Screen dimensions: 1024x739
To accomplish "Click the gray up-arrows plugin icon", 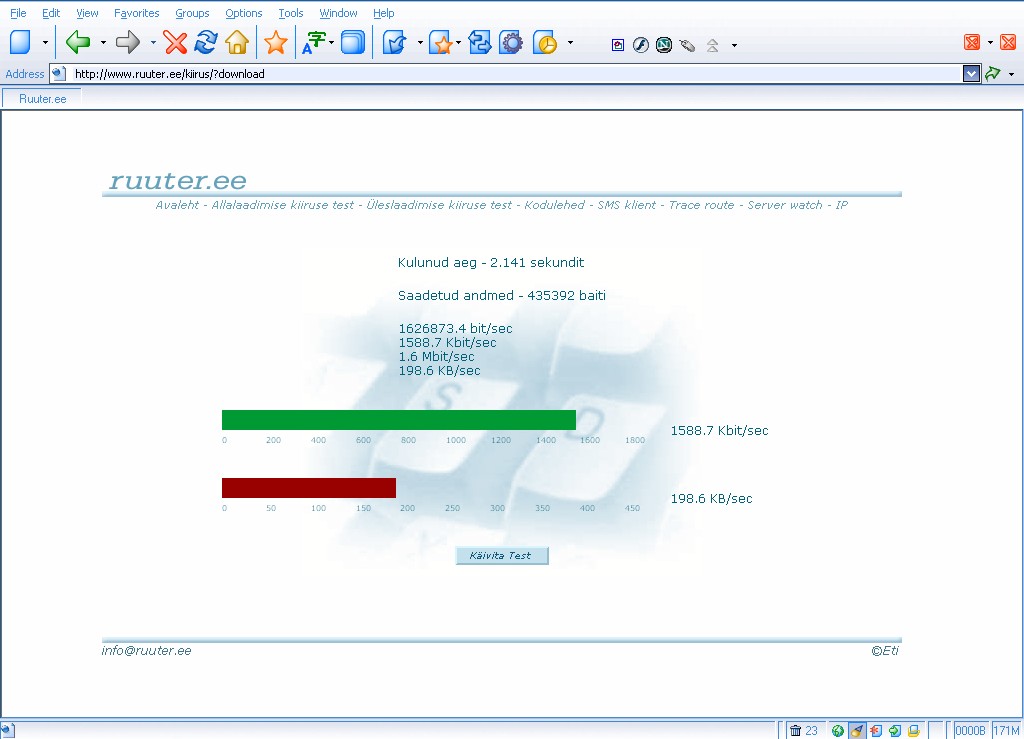I will point(712,45).
